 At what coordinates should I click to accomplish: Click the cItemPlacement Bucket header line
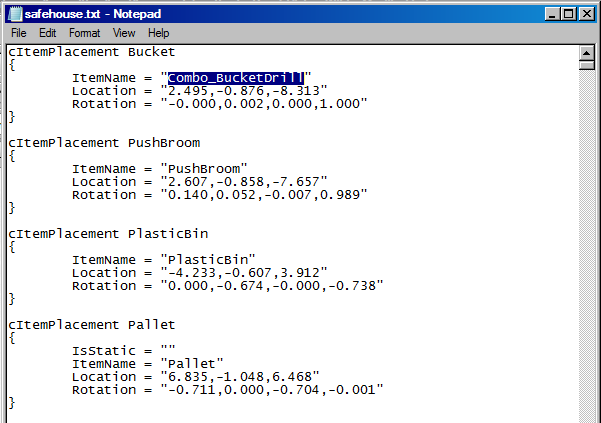point(92,52)
